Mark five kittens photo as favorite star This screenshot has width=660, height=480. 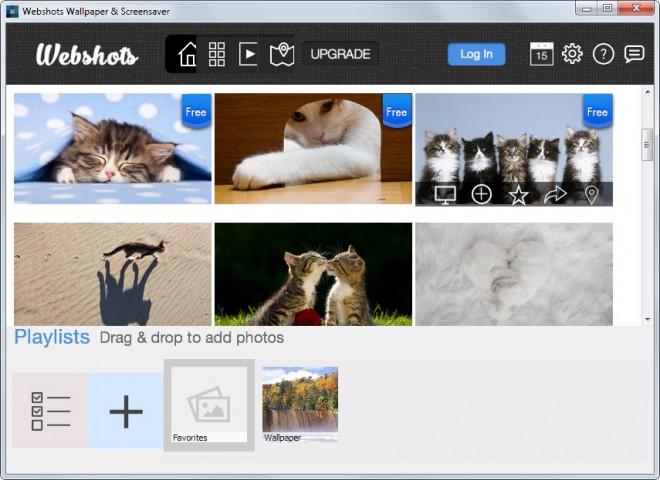click(x=518, y=195)
